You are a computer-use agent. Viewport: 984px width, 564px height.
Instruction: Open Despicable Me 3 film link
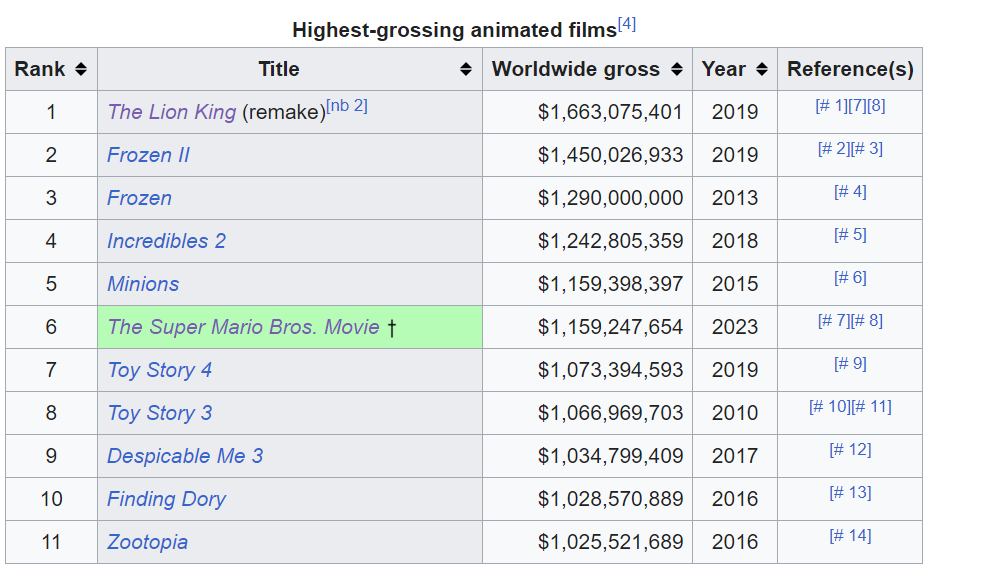185,456
